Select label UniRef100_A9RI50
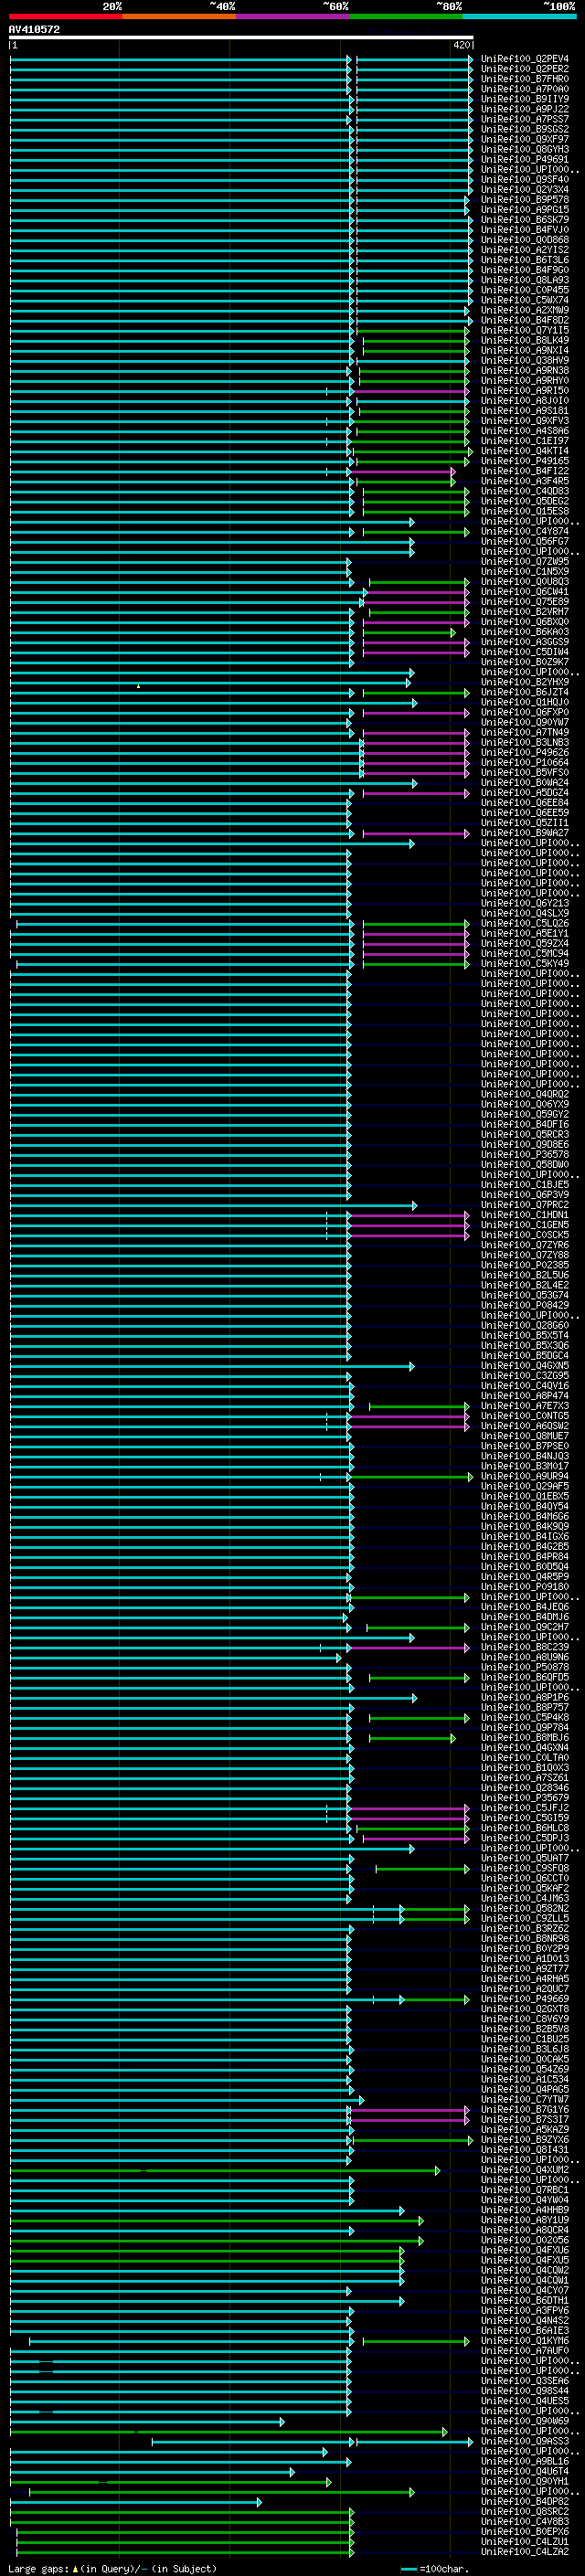585x2576 pixels. click(x=525, y=391)
